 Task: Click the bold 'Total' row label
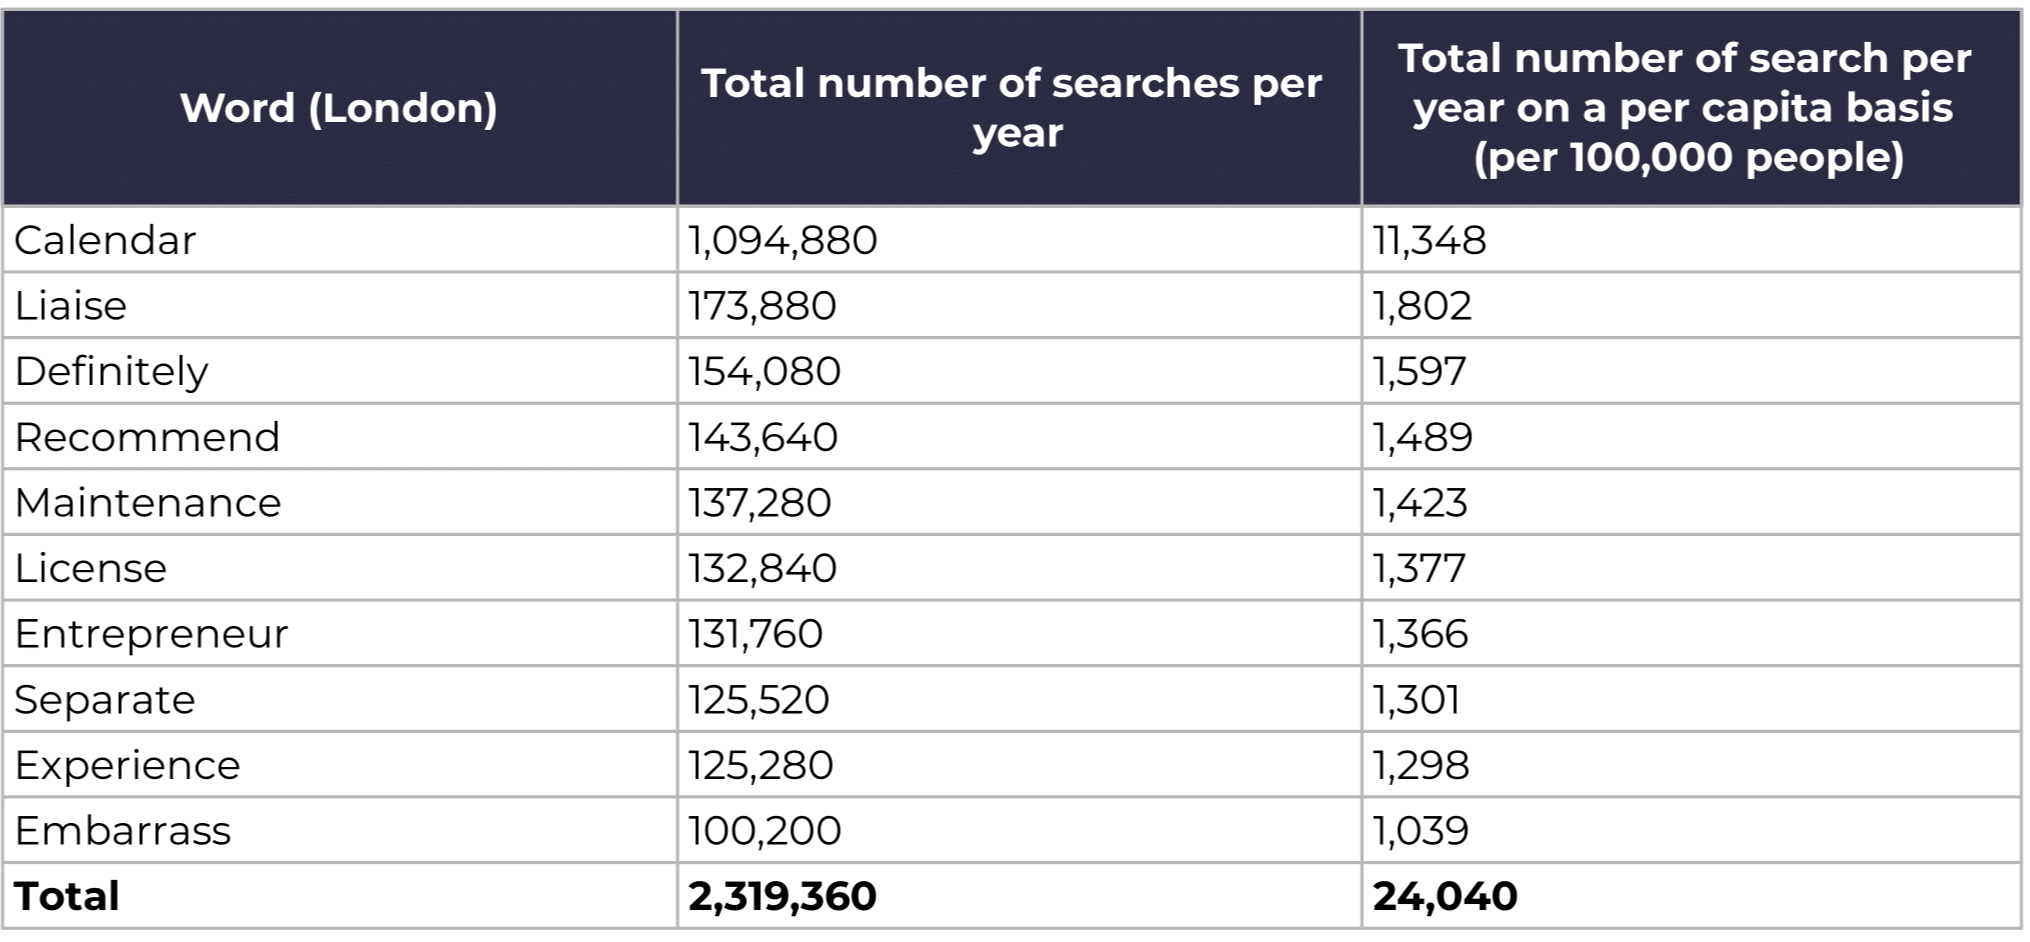[x=67, y=896]
